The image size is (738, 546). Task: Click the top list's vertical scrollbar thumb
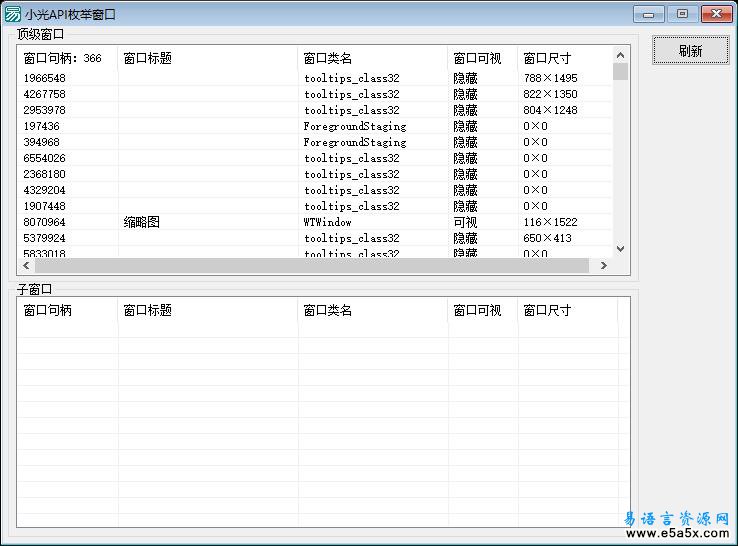coord(620,72)
